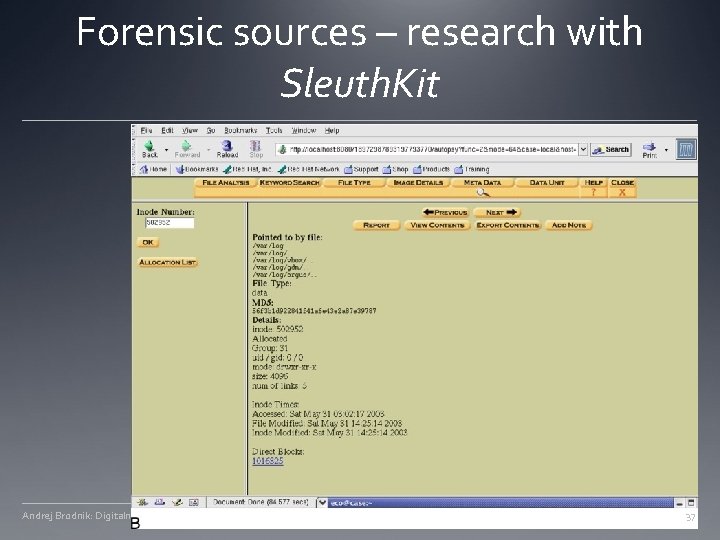Switch to the File Type tab
This screenshot has height=540, width=720.
[354, 183]
